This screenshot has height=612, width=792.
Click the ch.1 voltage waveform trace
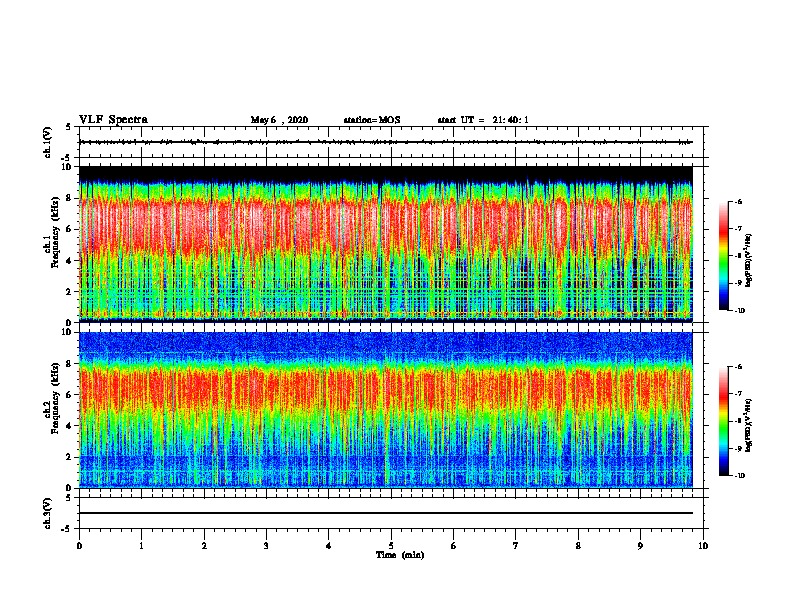tap(385, 142)
